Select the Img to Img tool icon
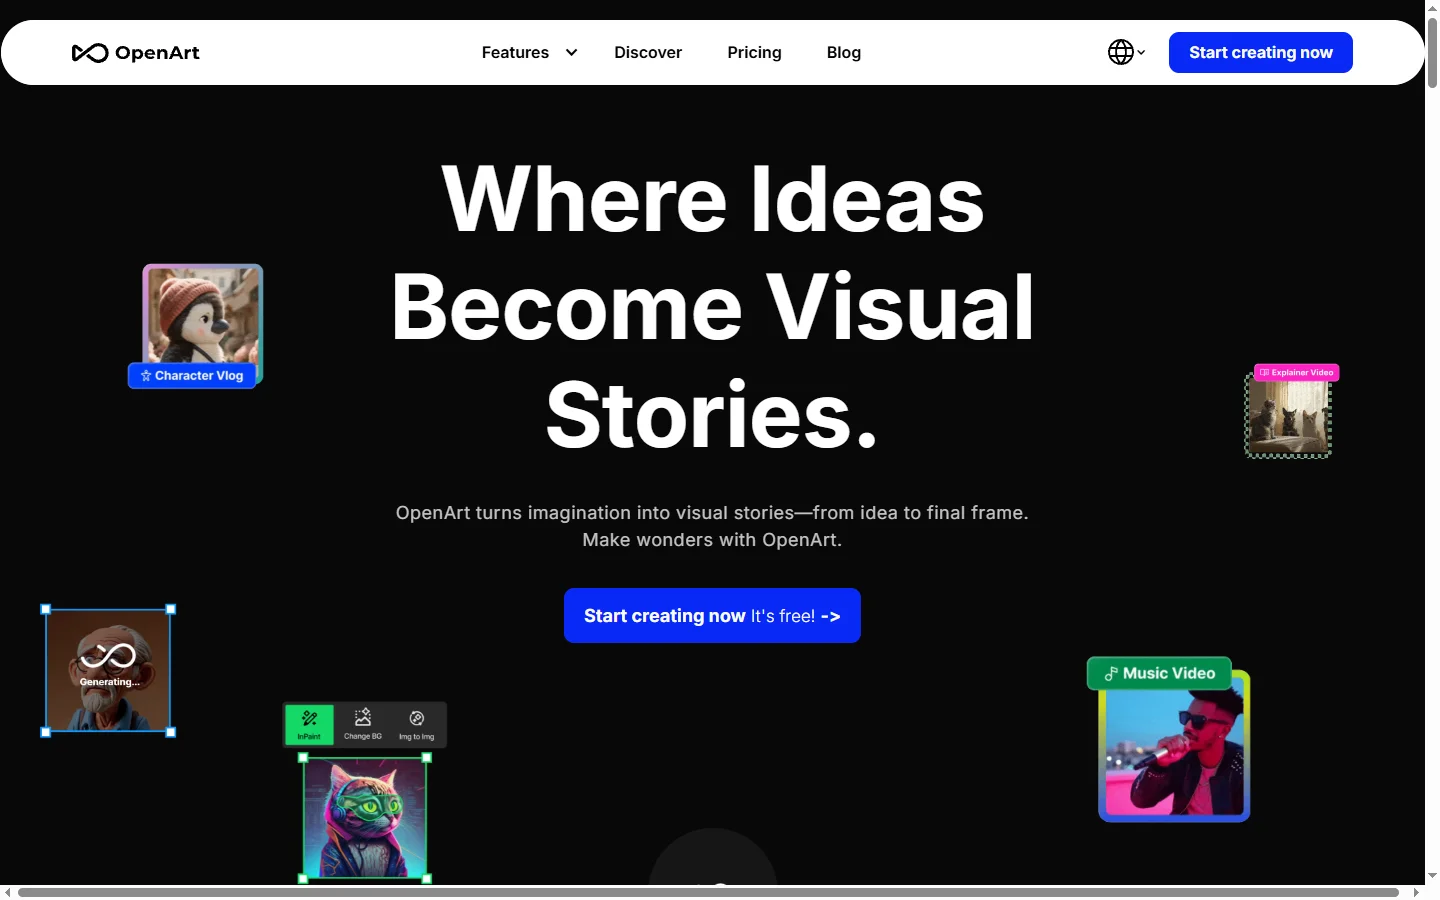This screenshot has width=1440, height=900. click(x=417, y=724)
